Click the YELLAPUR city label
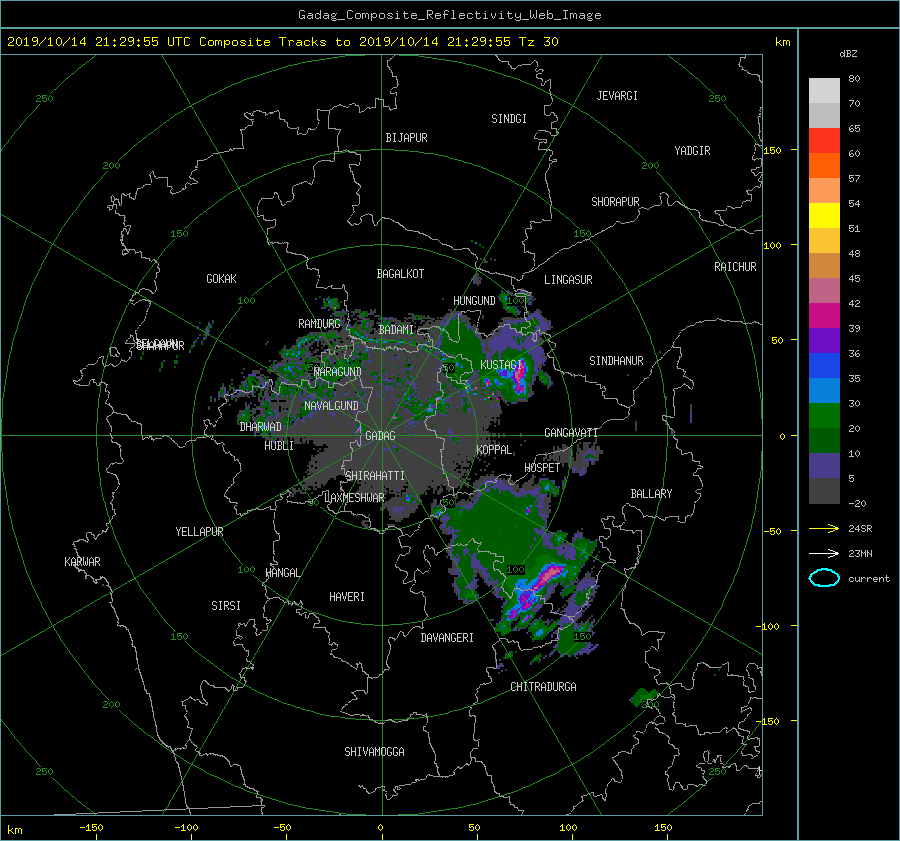Viewport: 900px width, 841px height. [x=199, y=532]
